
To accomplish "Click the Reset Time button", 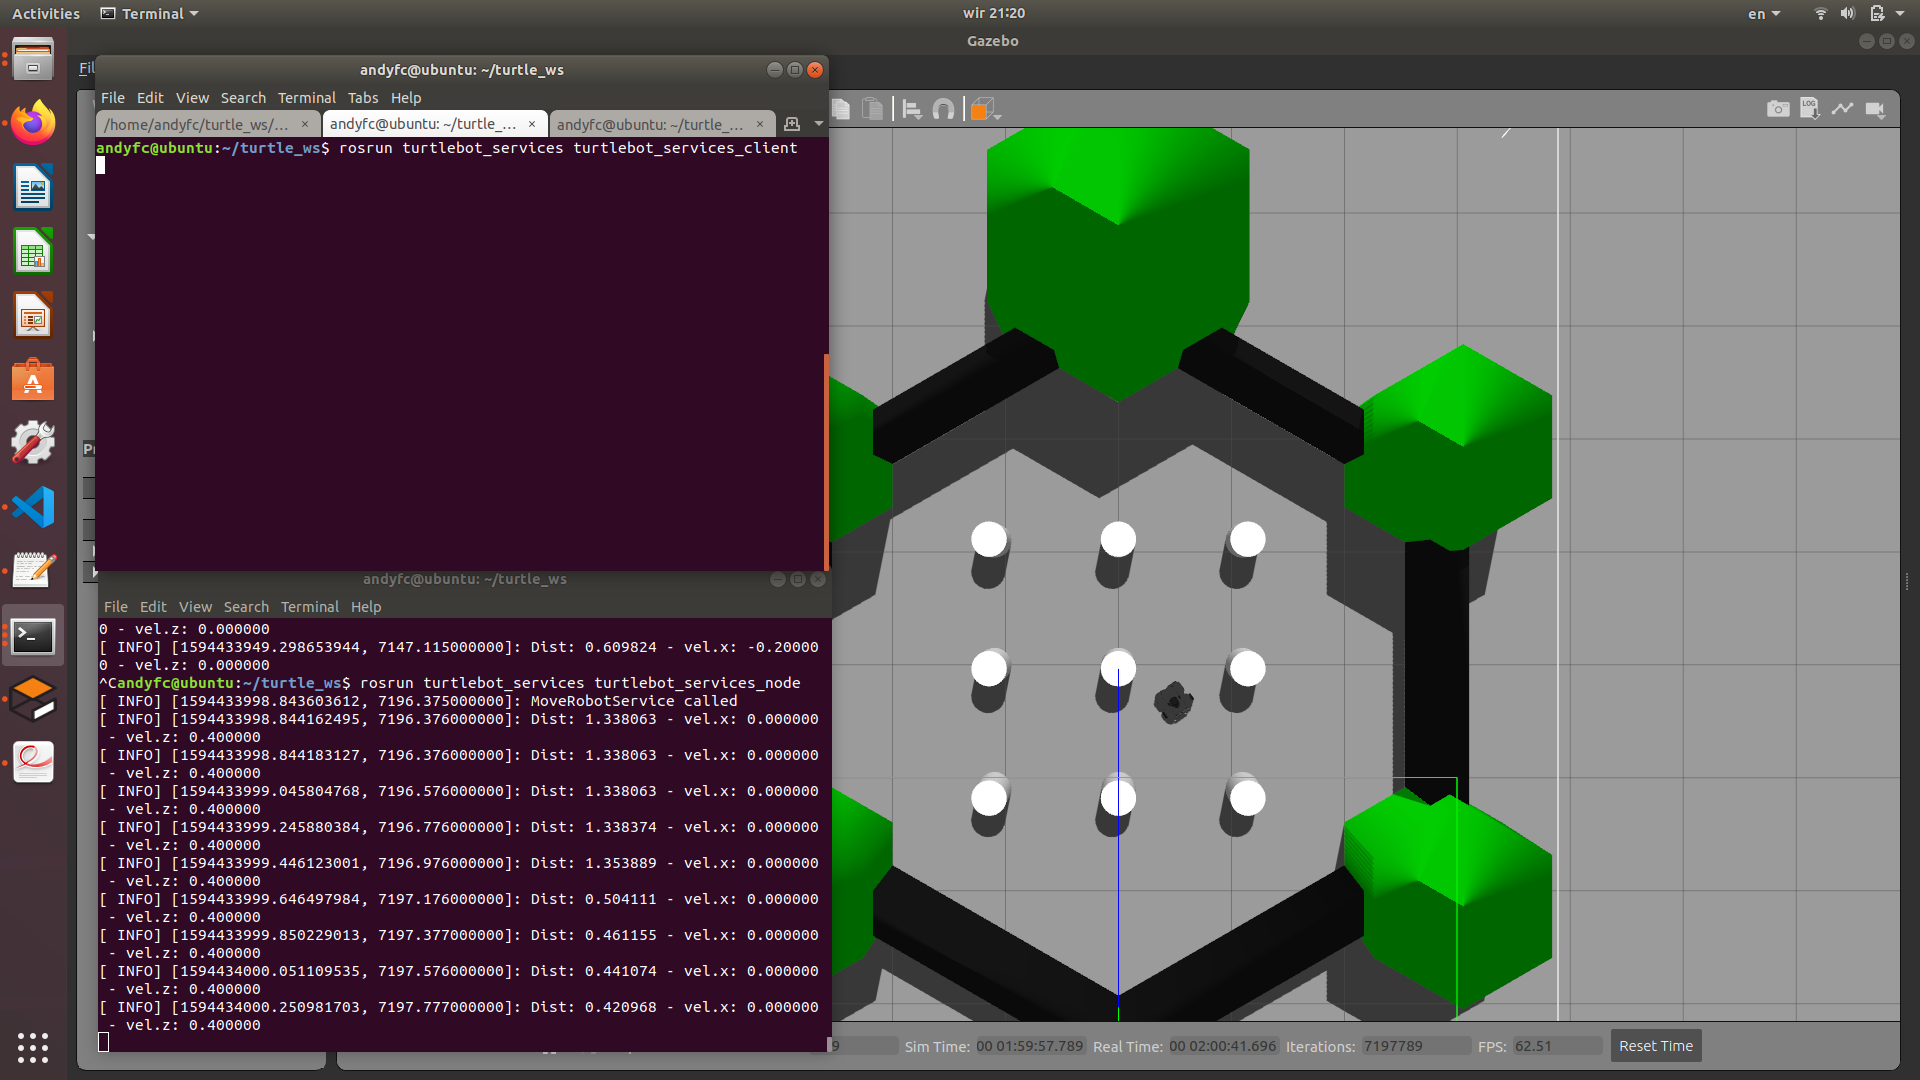I will [1655, 1046].
